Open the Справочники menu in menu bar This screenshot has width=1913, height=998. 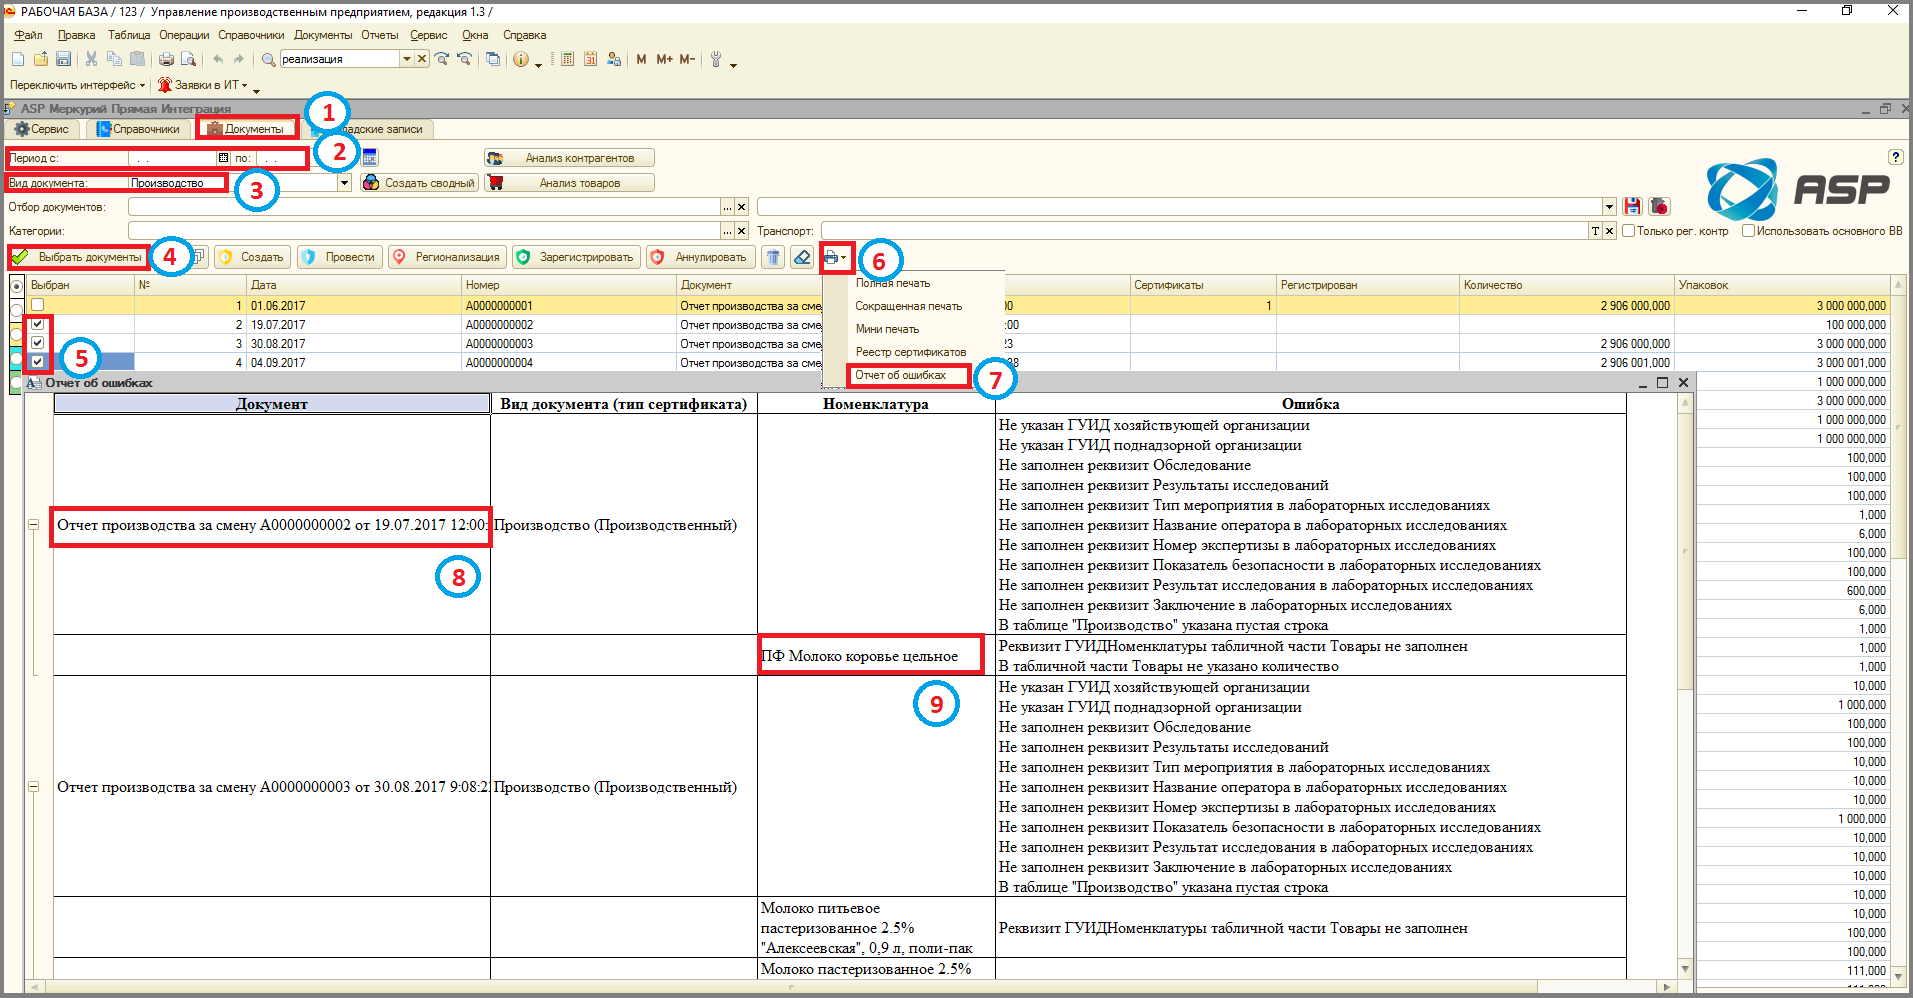tap(251, 35)
